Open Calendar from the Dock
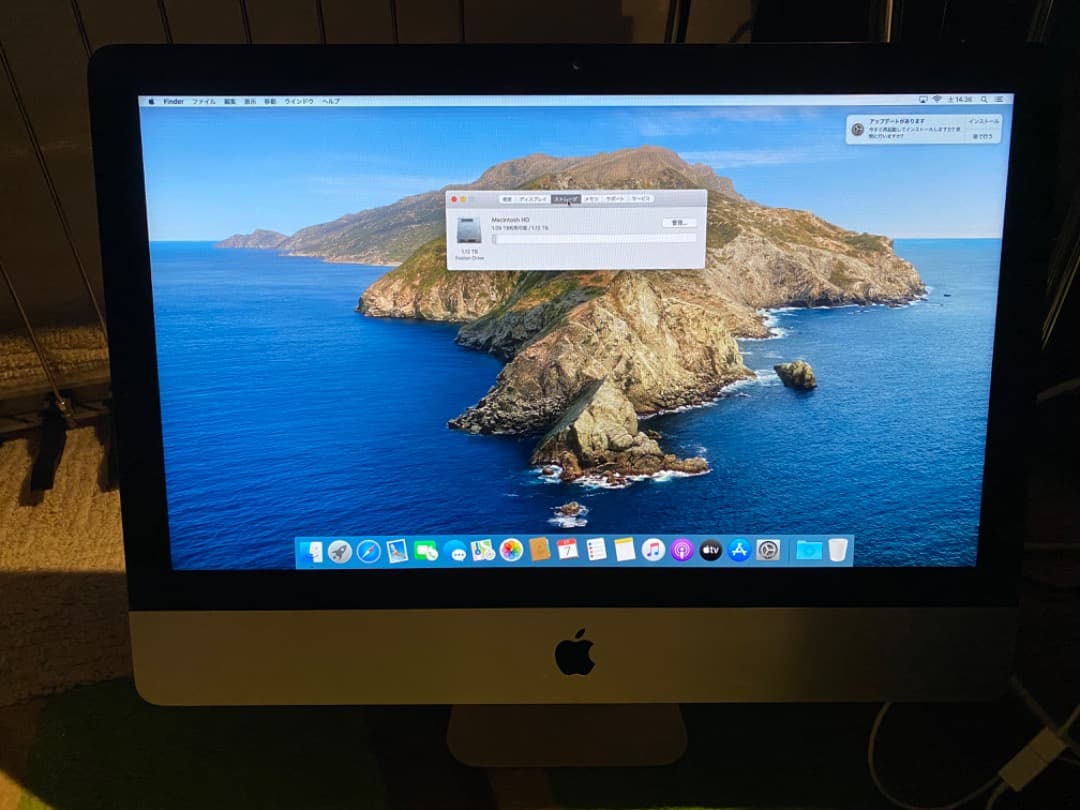The height and width of the screenshot is (810, 1080). click(565, 552)
